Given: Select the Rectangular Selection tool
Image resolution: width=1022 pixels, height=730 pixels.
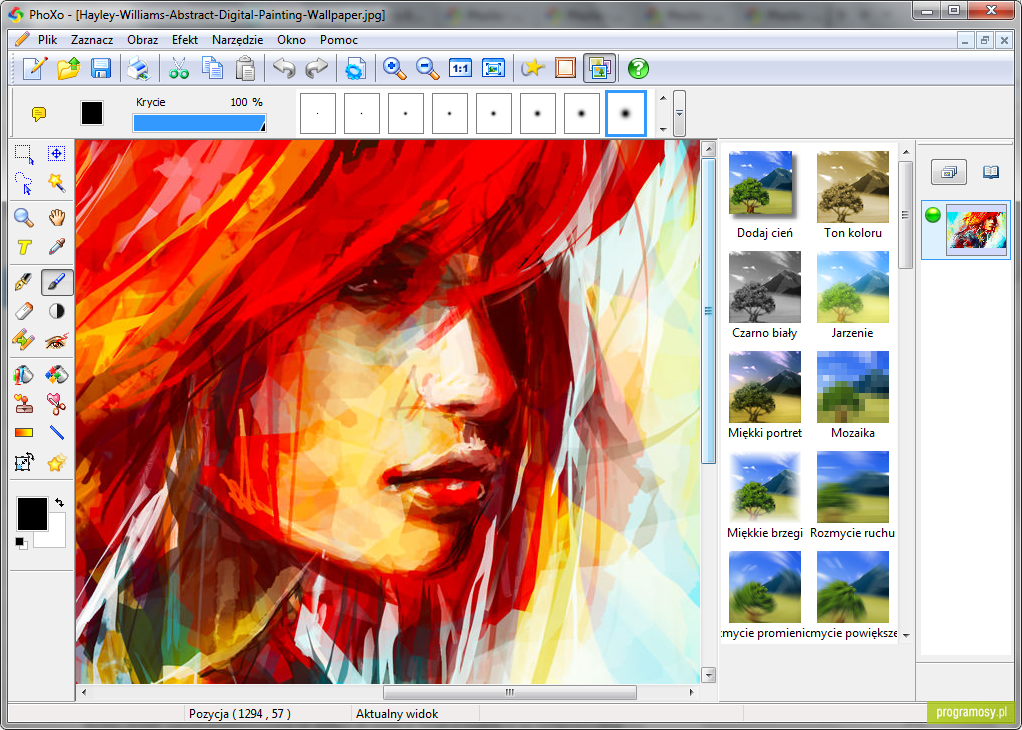Looking at the screenshot, I should click(24, 154).
